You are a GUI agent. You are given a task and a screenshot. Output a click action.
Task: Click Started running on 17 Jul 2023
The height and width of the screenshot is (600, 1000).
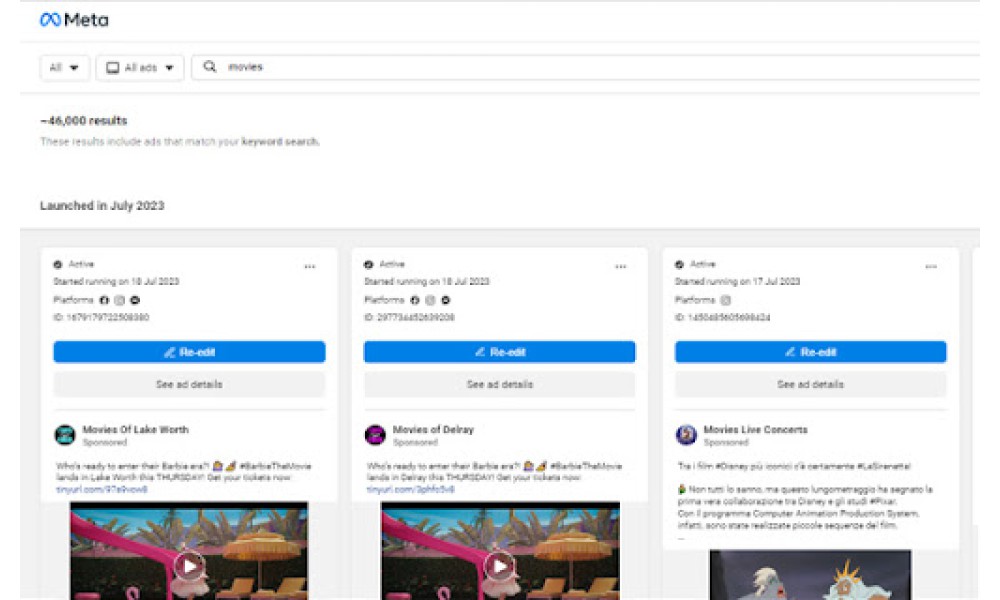pyautogui.click(x=737, y=281)
